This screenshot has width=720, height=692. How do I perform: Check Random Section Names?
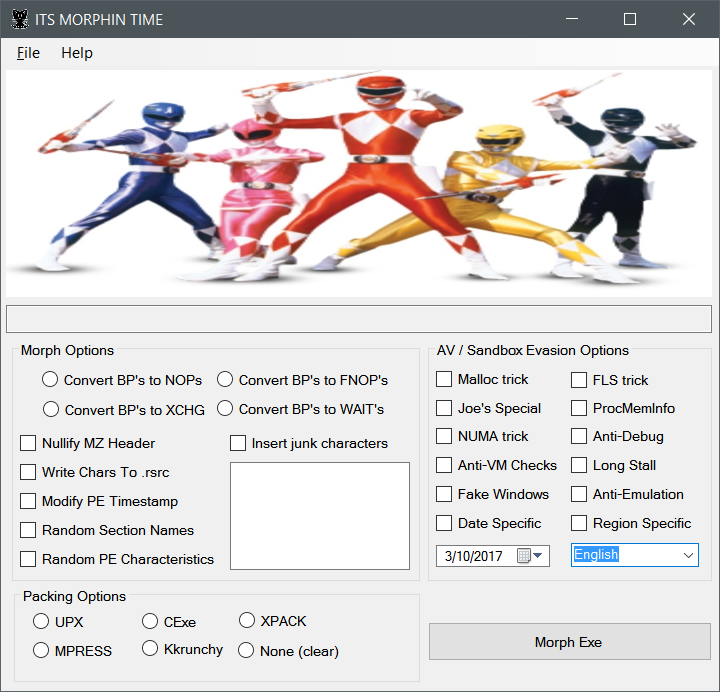(28, 530)
